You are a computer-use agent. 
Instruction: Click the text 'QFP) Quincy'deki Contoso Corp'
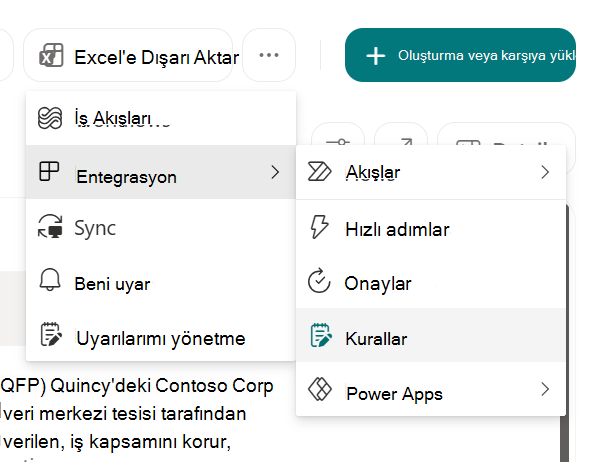click(x=136, y=386)
